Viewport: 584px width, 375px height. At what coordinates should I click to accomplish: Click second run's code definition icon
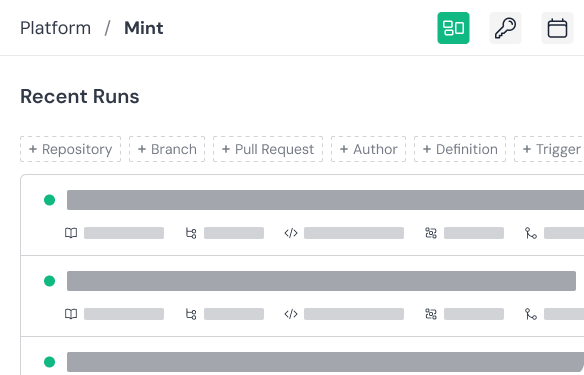click(291, 314)
